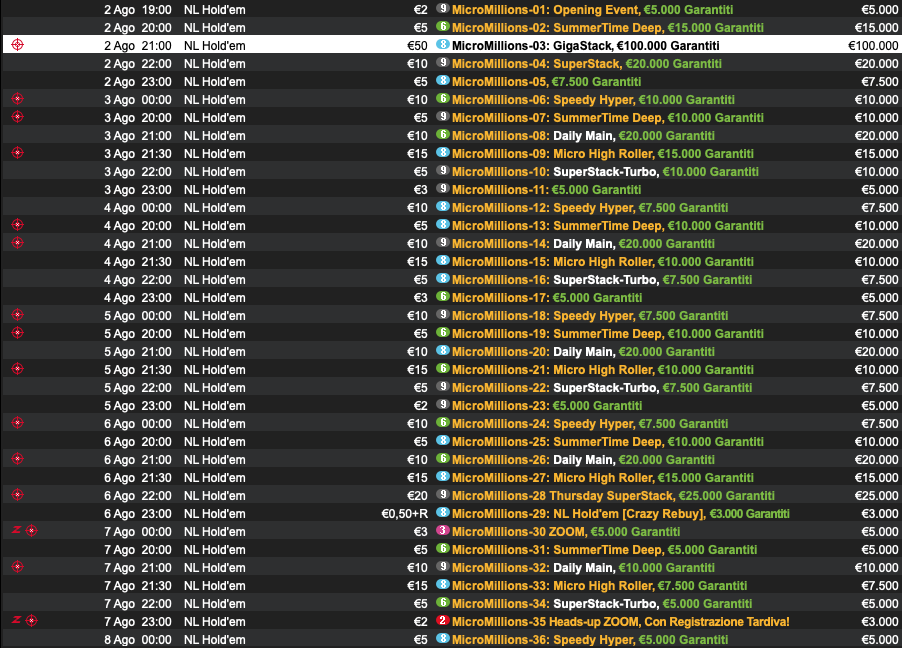Click the green 6-seat badge of MicroMillions-17

[442, 296]
